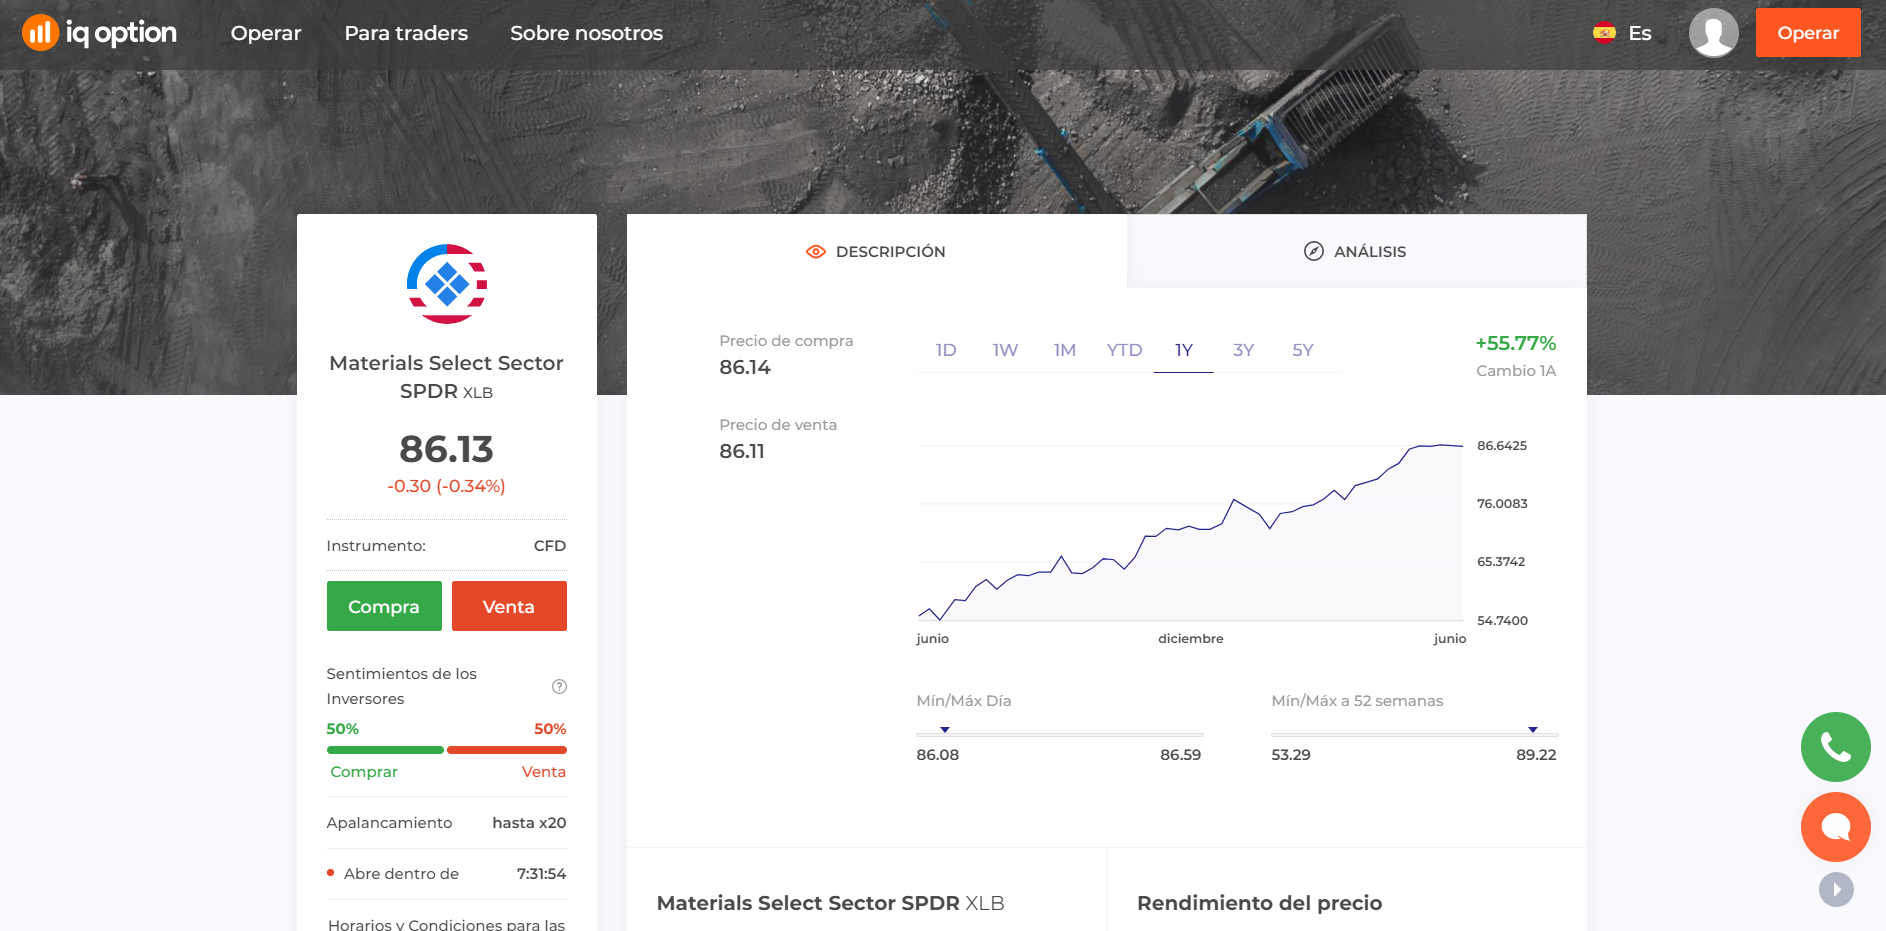The height and width of the screenshot is (931, 1886).
Task: Click the gray arrow expand button
Action: [x=1835, y=889]
